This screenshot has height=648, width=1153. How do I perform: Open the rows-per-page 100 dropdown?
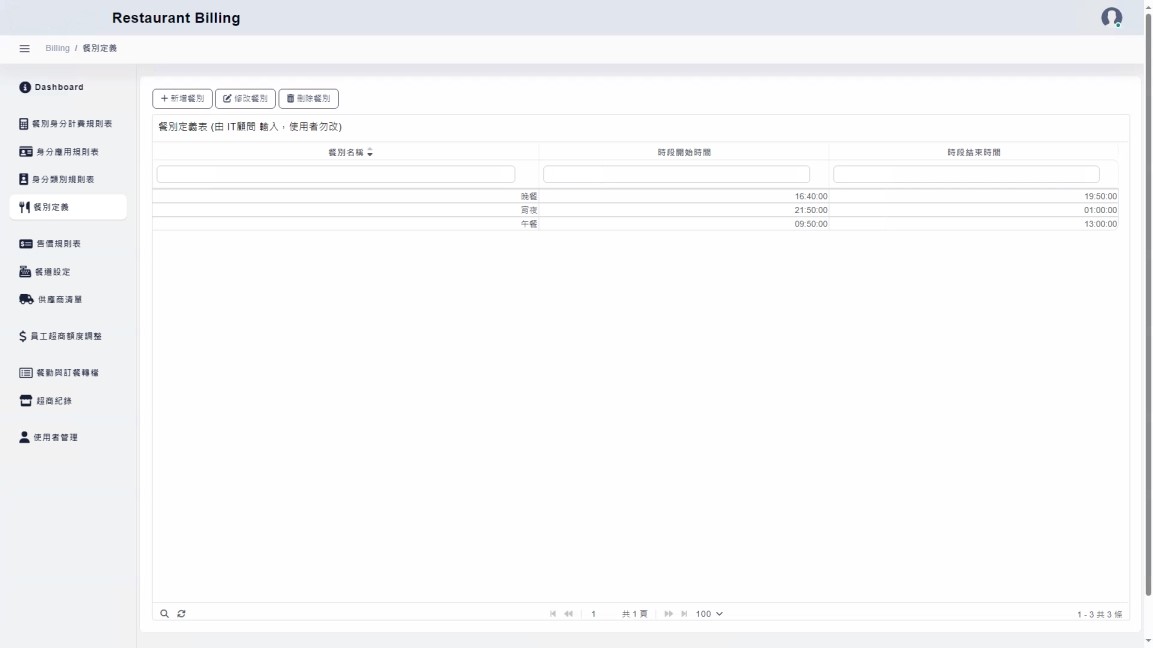pos(709,614)
